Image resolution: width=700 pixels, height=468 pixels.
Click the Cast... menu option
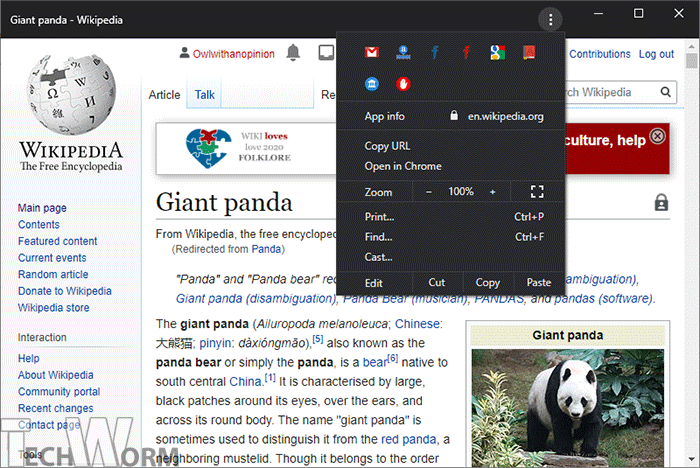pos(378,258)
